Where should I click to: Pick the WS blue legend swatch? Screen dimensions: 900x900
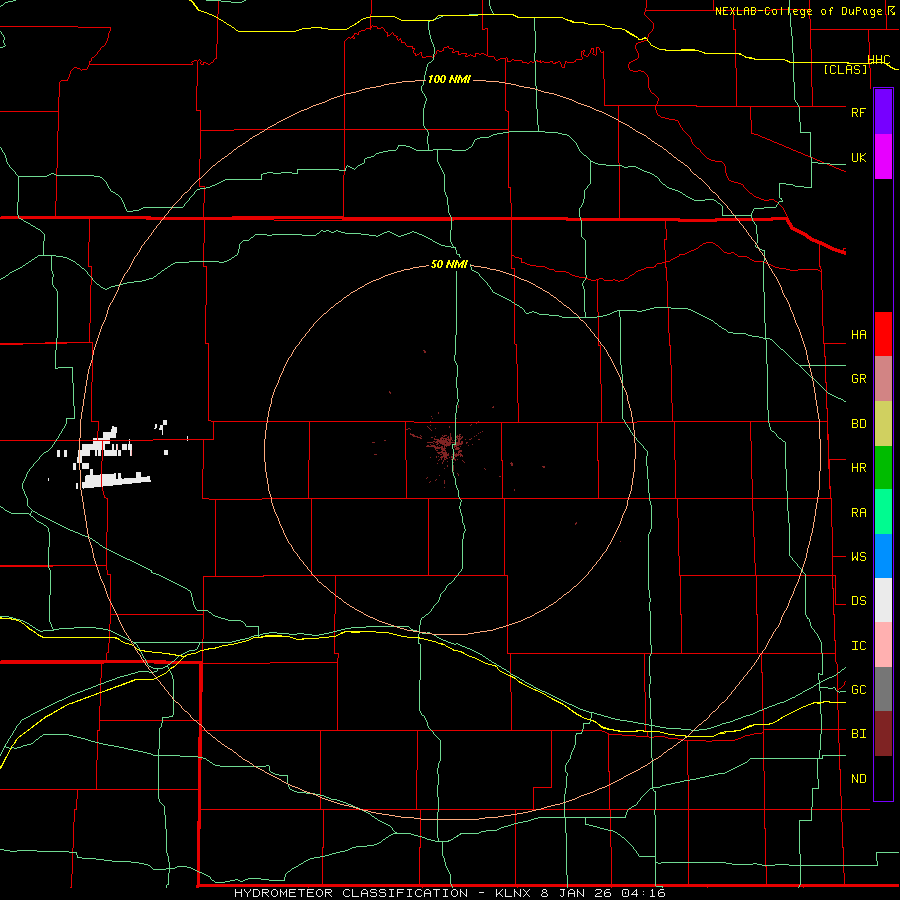(883, 556)
